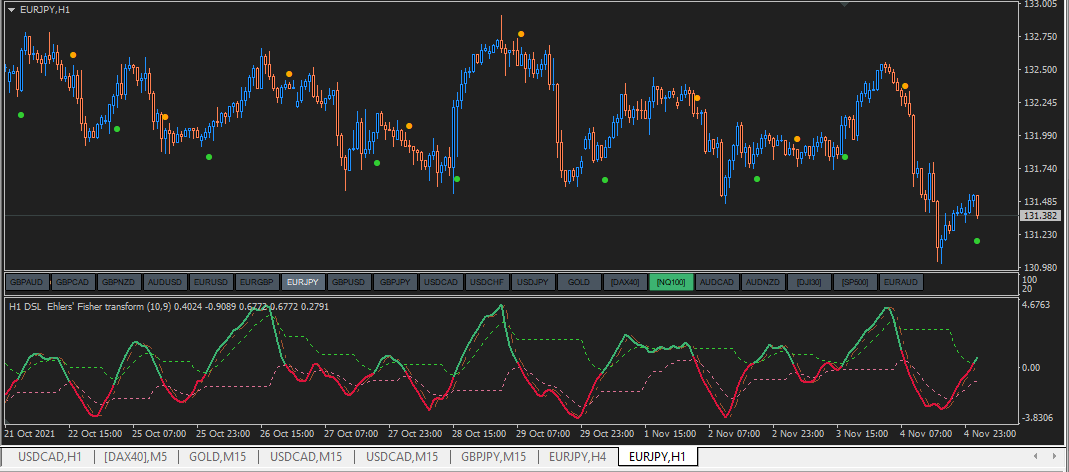This screenshot has height=472, width=1069.
Task: Click the chart shift triangle marker at top
Action: click(846, 5)
